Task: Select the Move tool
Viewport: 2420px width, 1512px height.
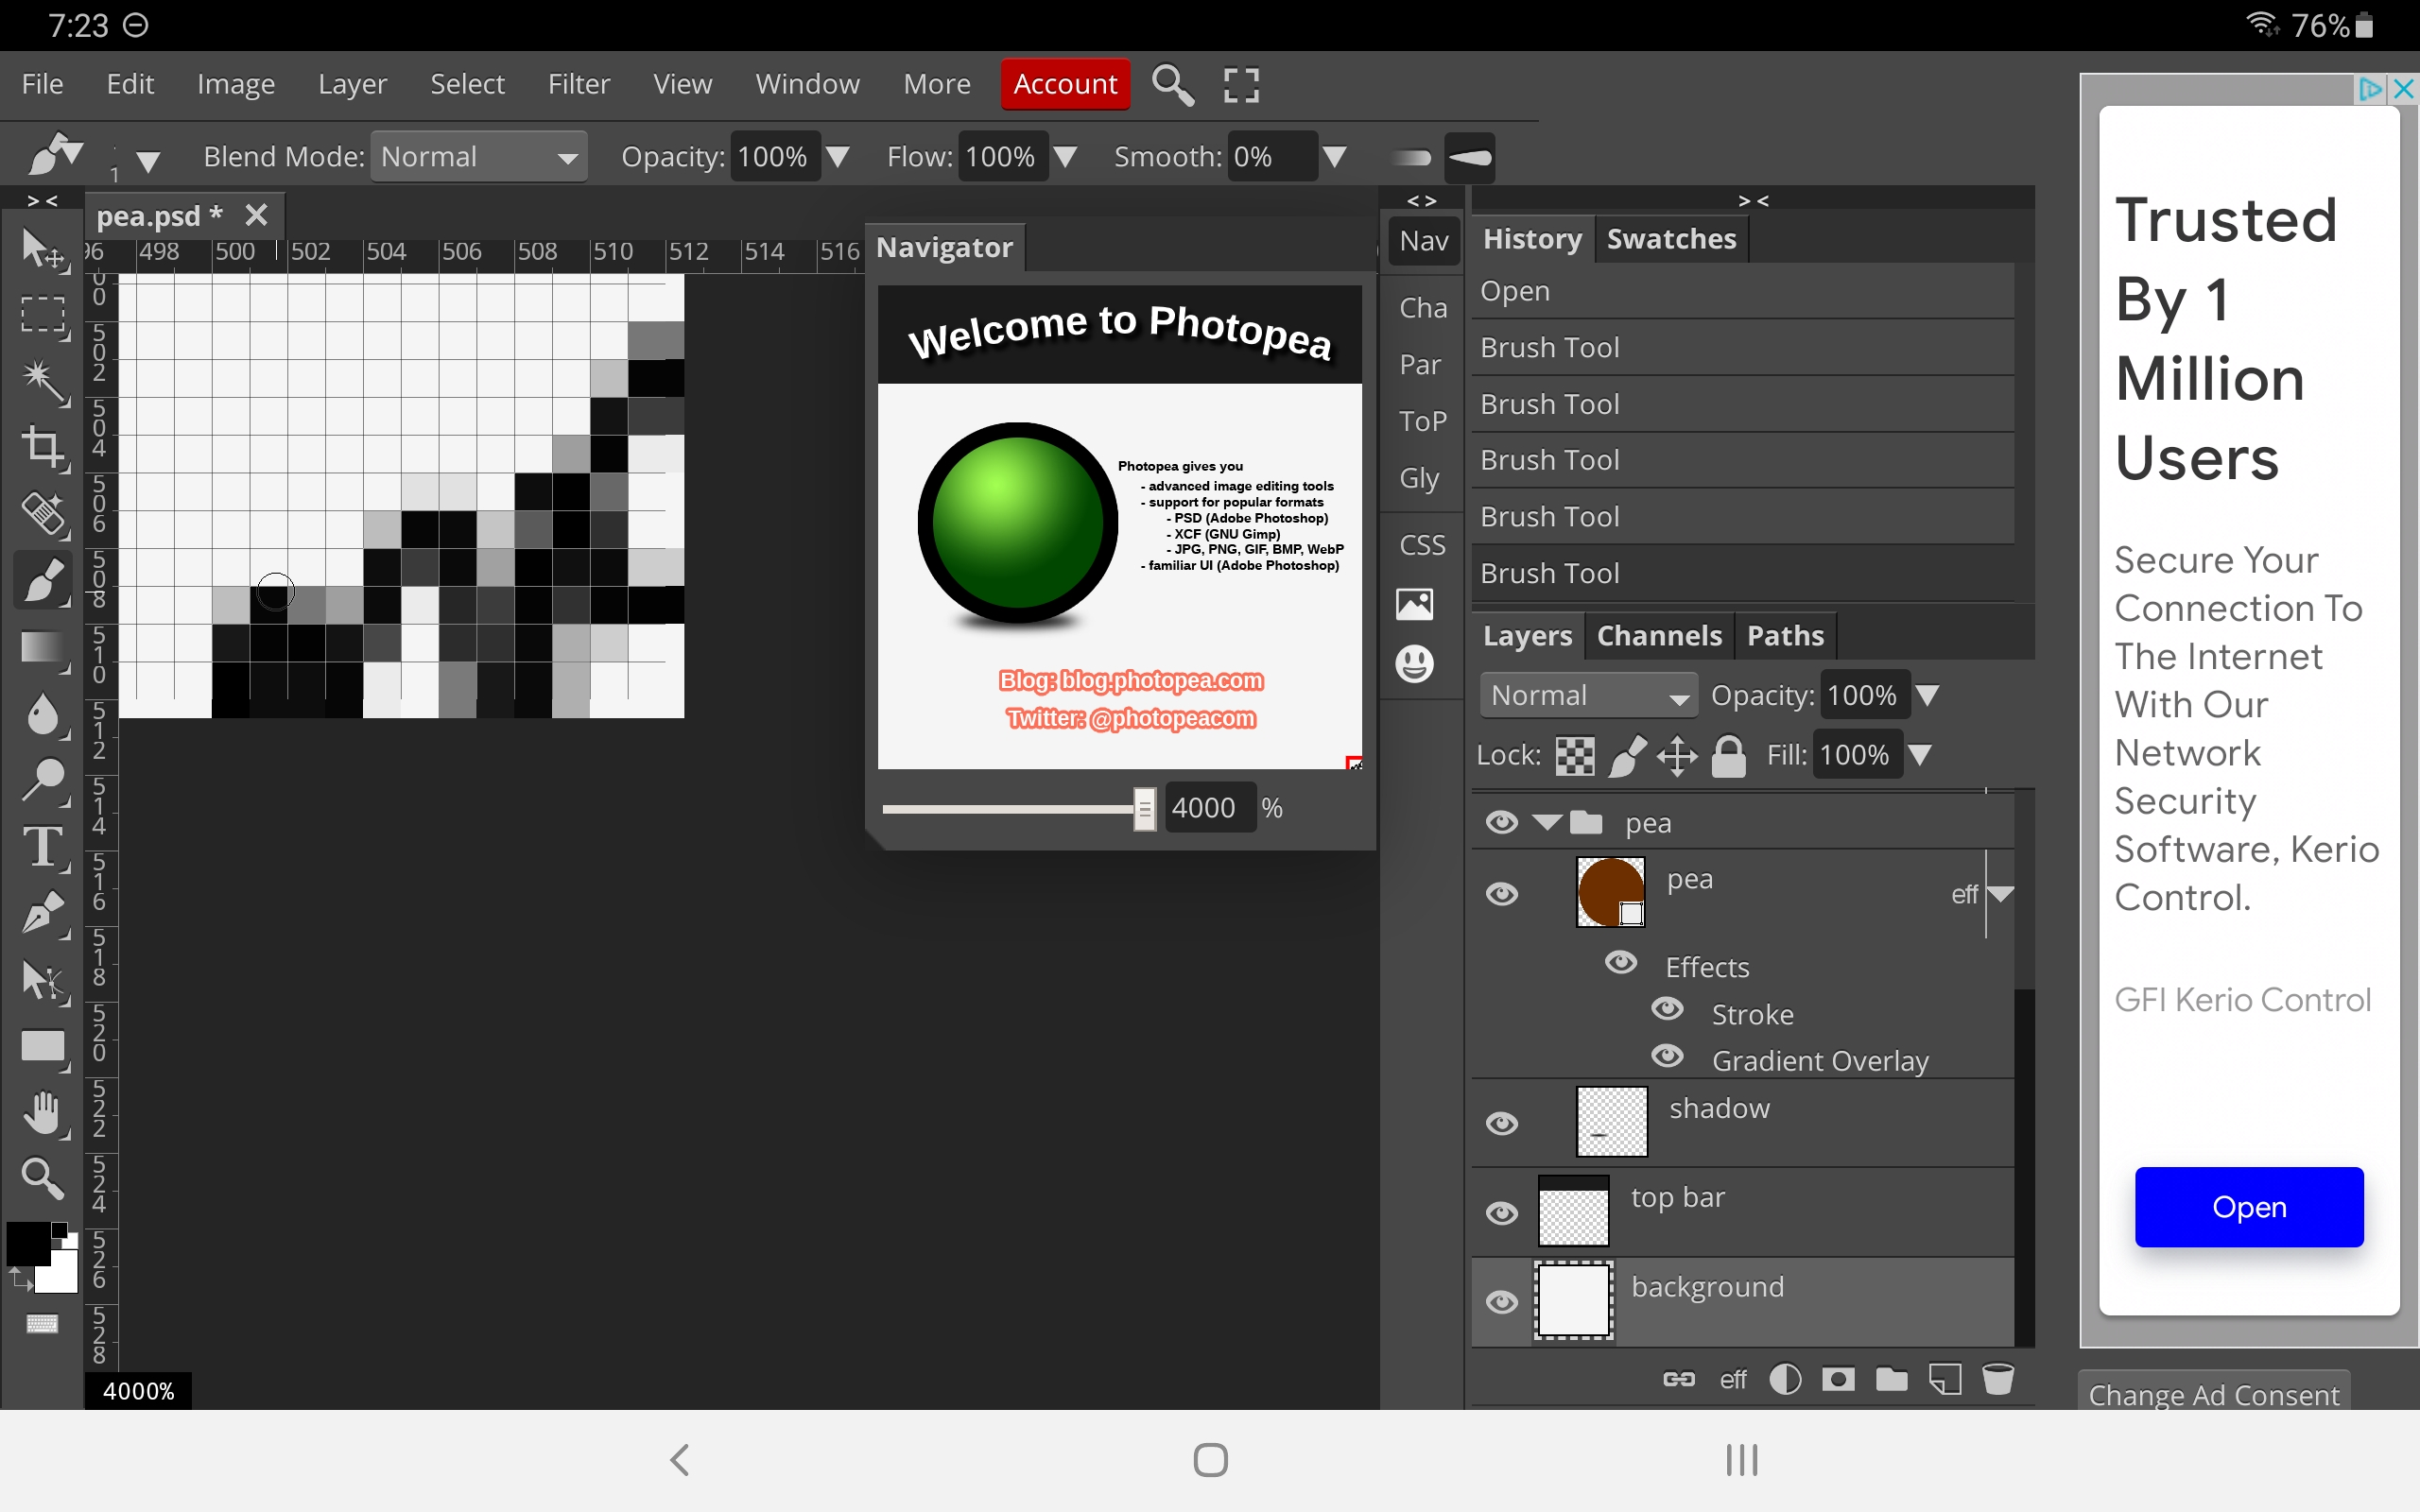Action: pos(44,249)
